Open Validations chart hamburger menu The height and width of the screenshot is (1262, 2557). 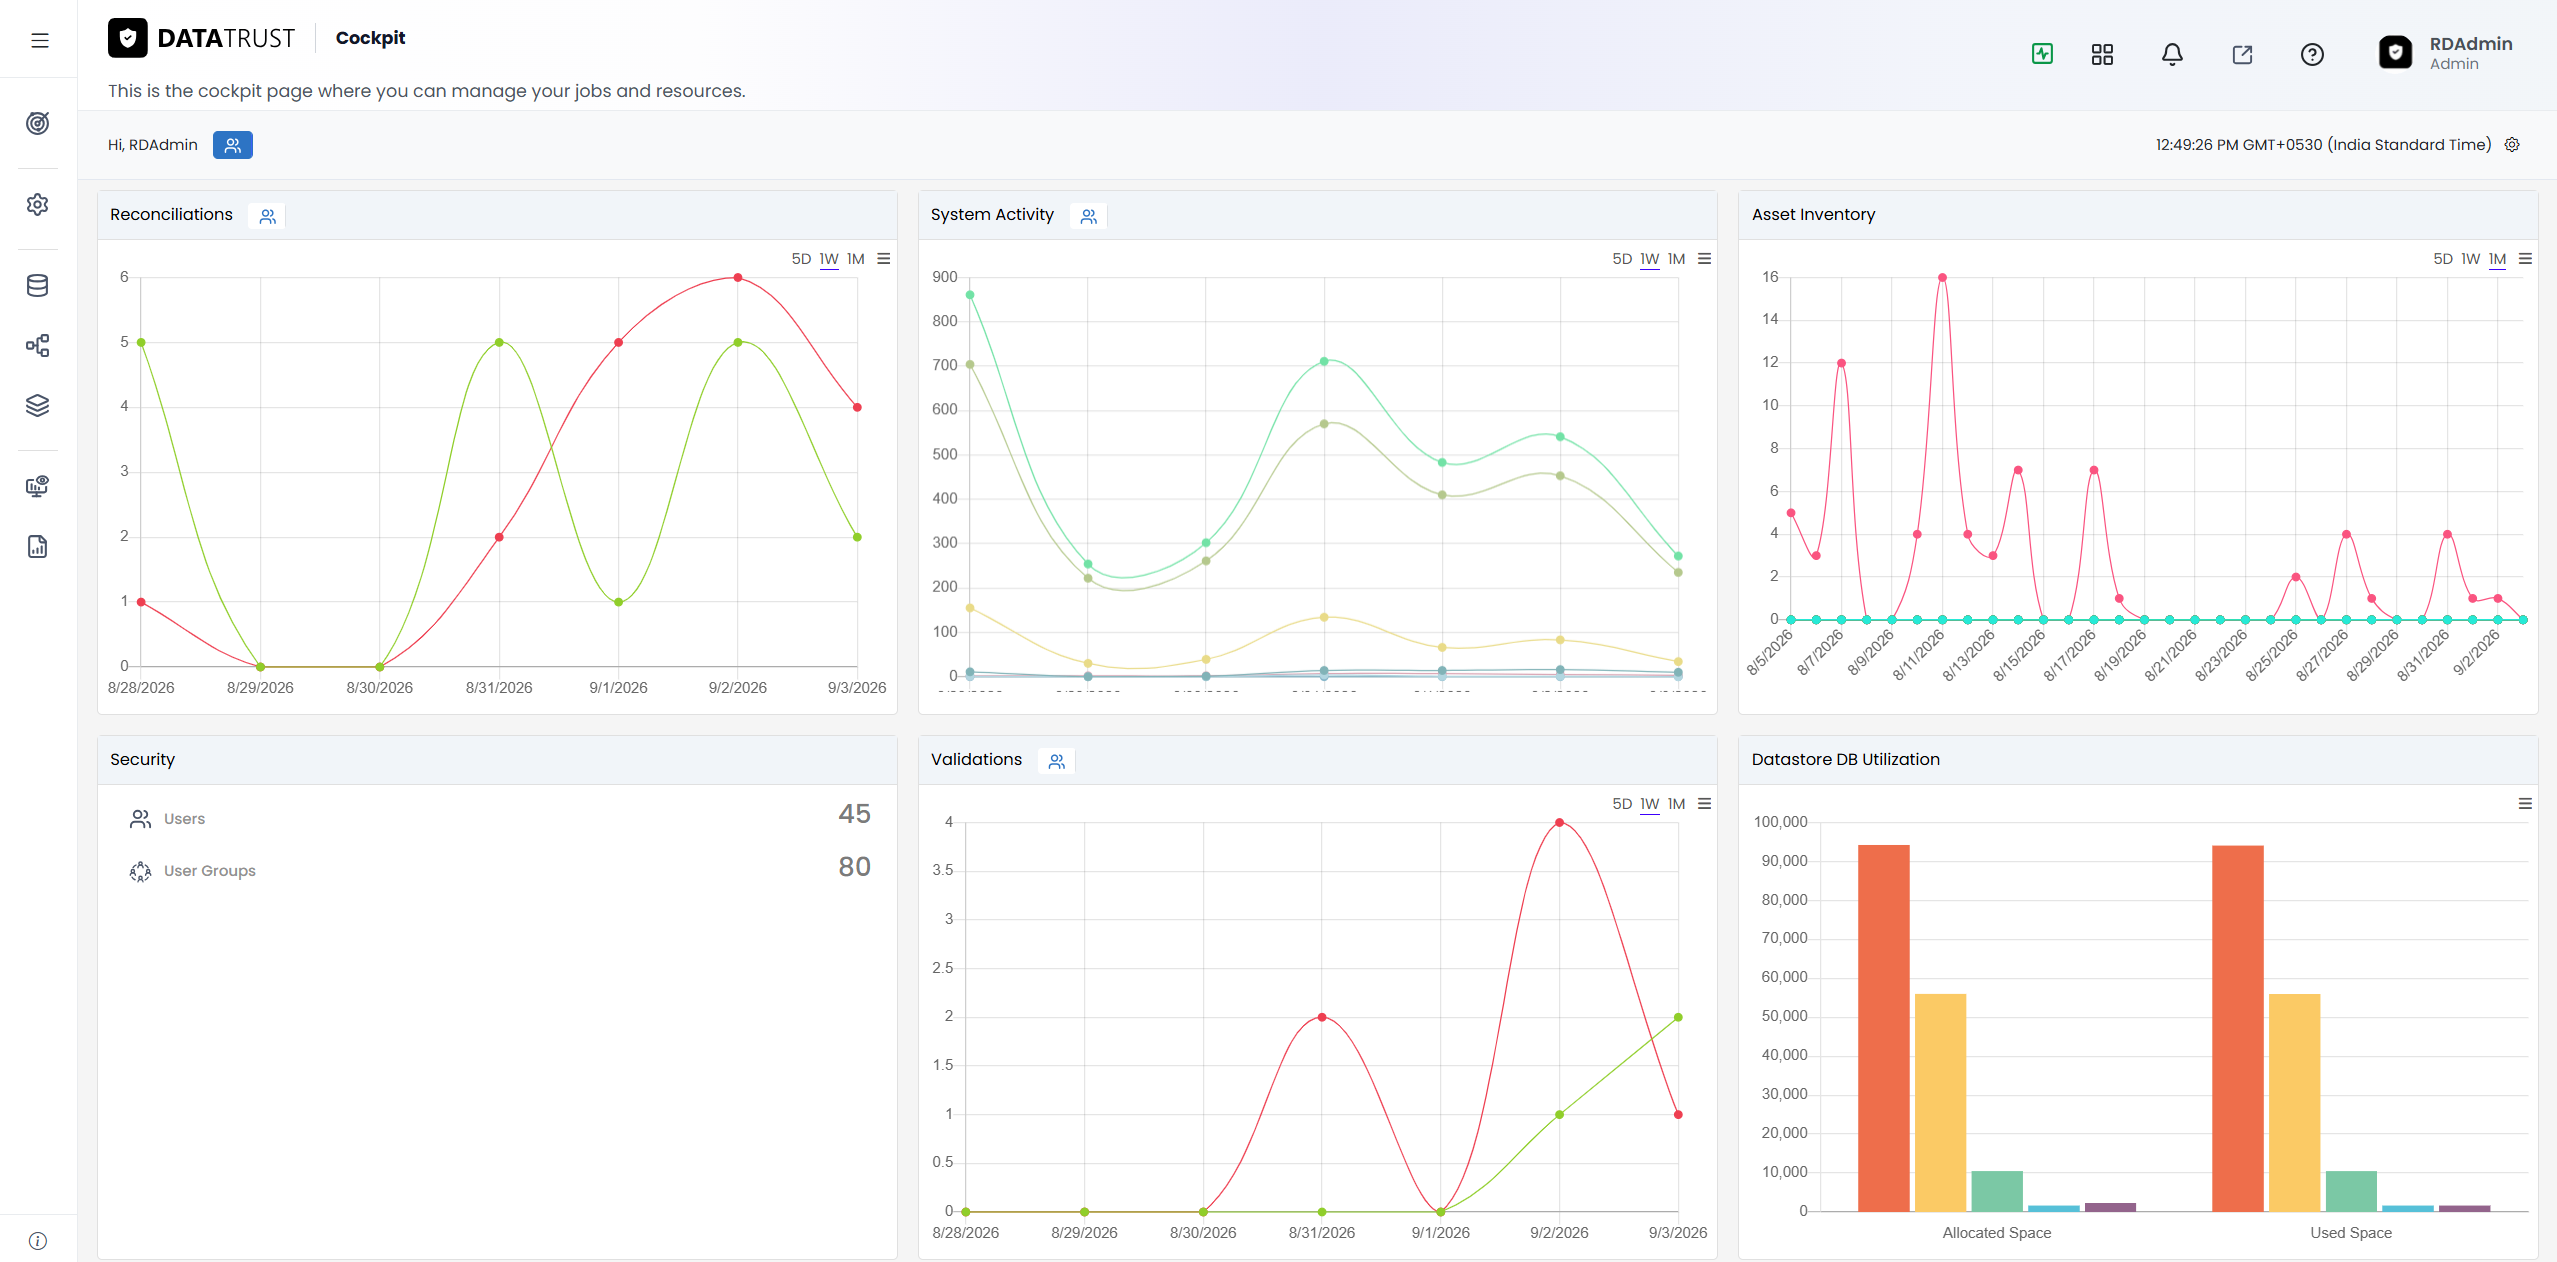click(x=1705, y=804)
